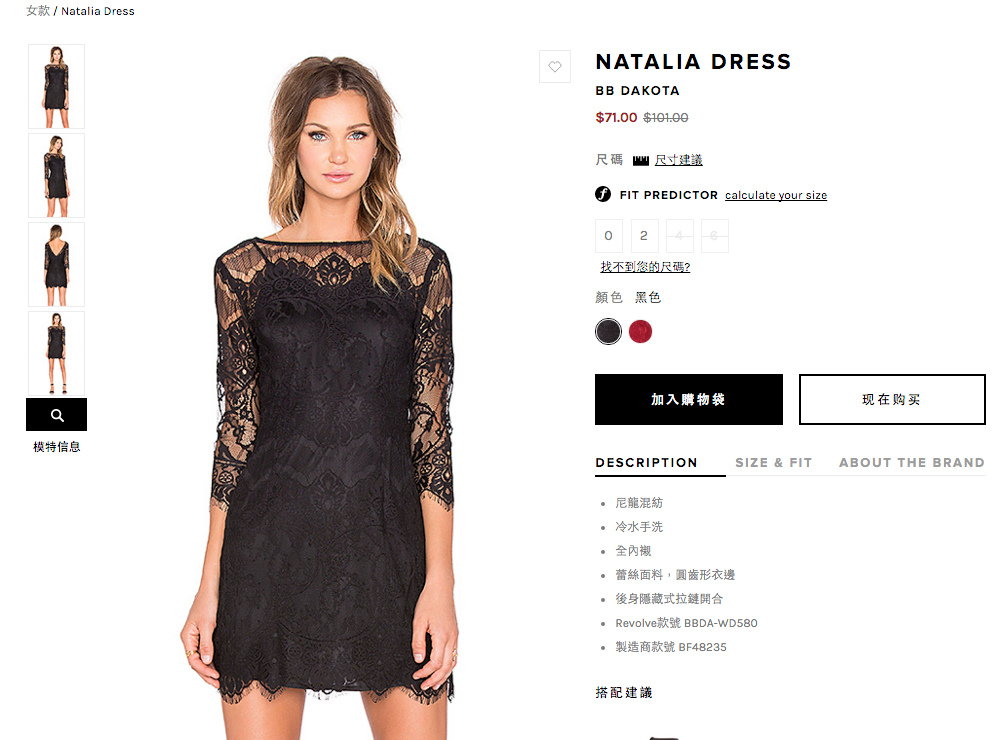This screenshot has height=740, width=997.
Task: Choose the black color swatch
Action: tap(608, 331)
